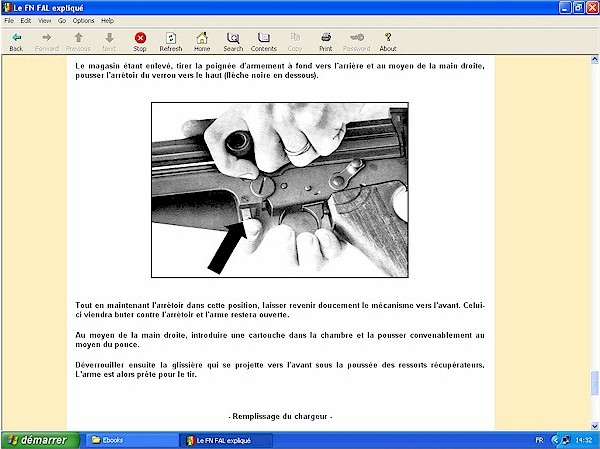
Task: Open the Edit menu
Action: tap(26, 21)
